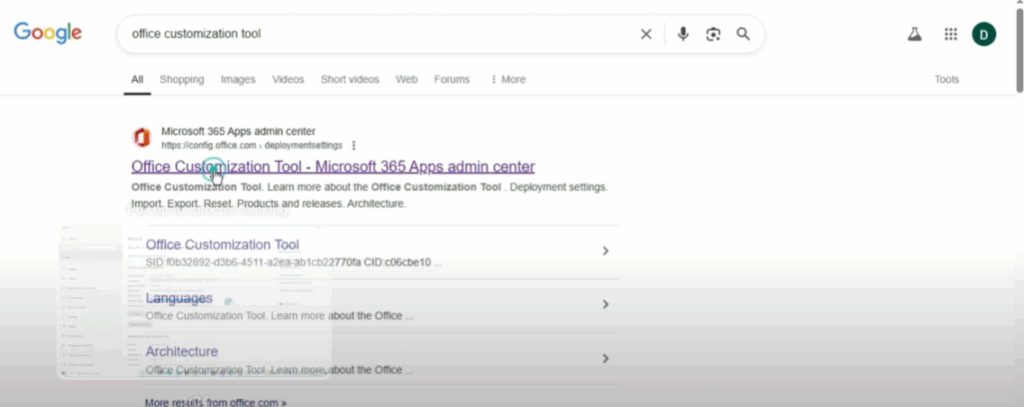1024x407 pixels.
Task: Click Microsoft 365 Apps admin center site name
Action: pos(238,131)
